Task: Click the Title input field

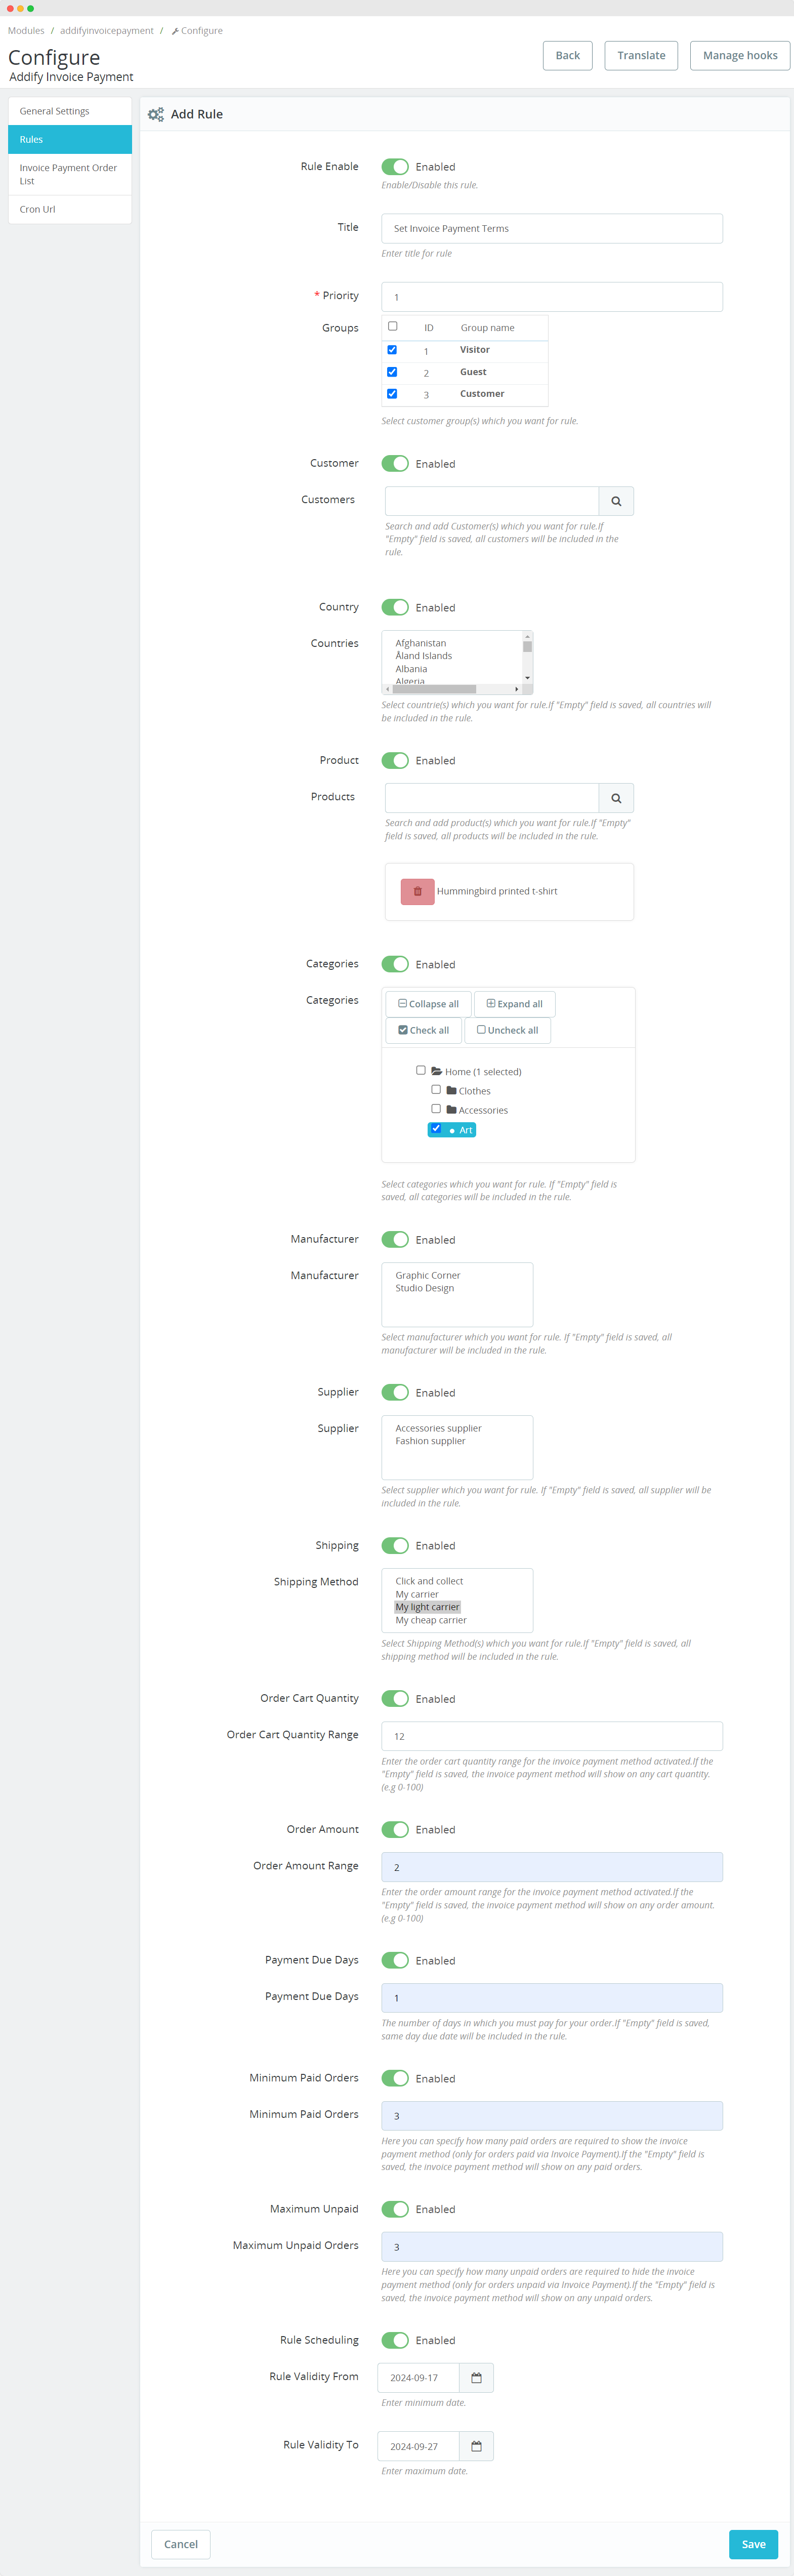Action: point(551,228)
